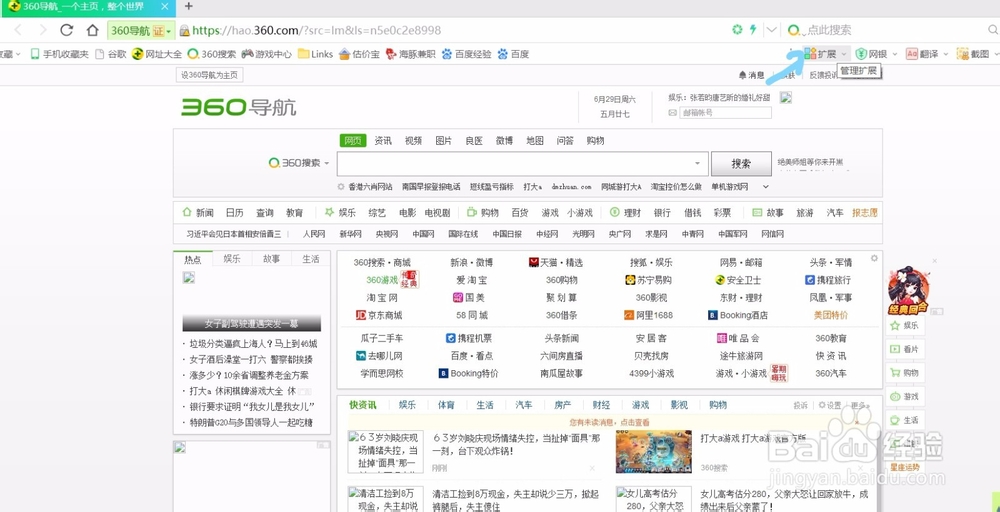Click the 搜索 search button
1000x512 pixels.
[741, 163]
